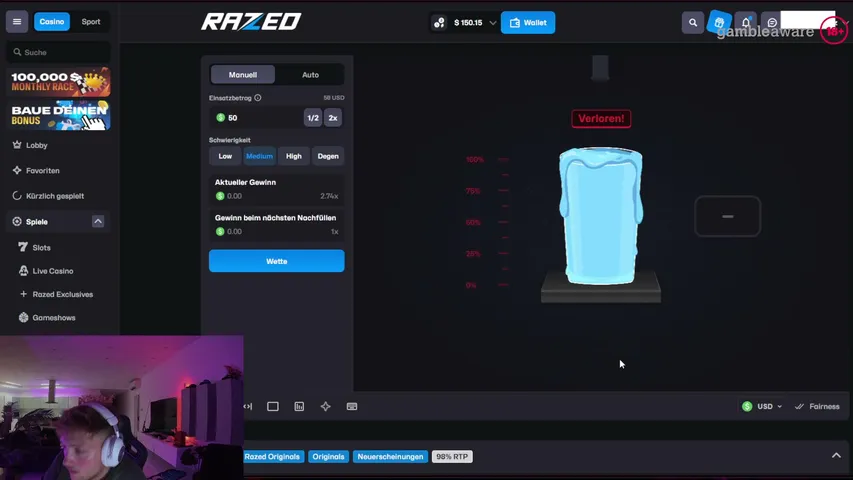The height and width of the screenshot is (480, 853).
Task: Click the blue candle glass
Action: point(601,216)
